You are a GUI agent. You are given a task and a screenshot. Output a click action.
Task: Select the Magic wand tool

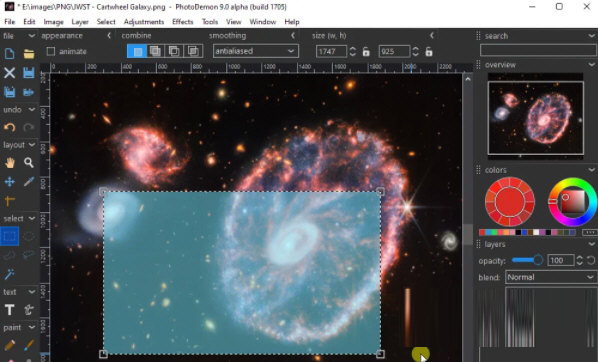coord(10,274)
